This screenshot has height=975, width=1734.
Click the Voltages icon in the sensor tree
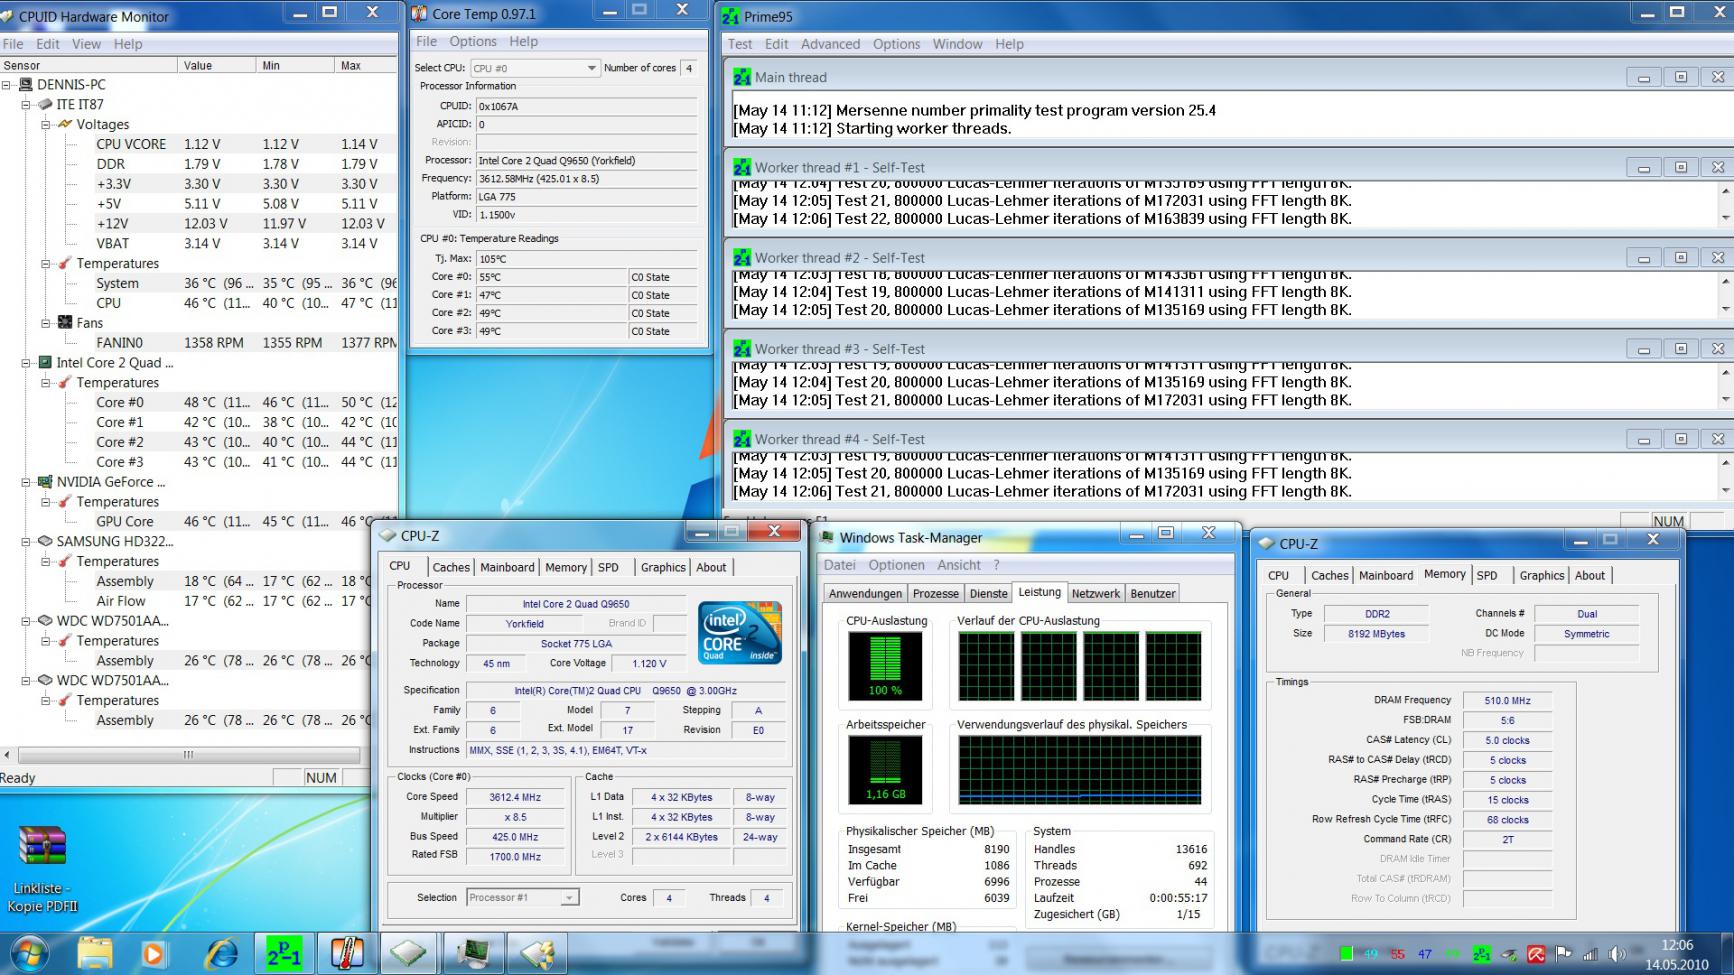[65, 124]
